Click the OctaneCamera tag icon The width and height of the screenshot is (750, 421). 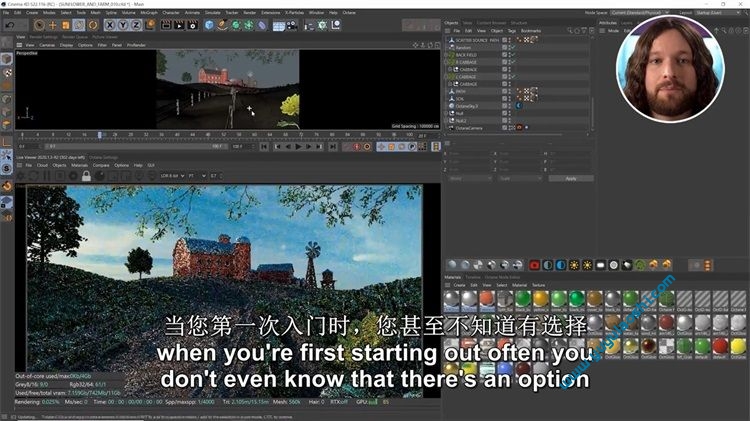pos(520,128)
